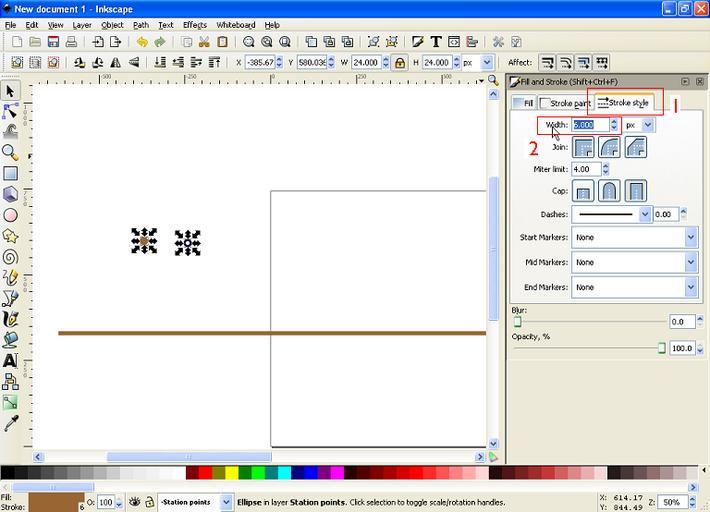Screen dimensions: 710x512
Task: Click the Undo arrow icon
Action: pos(142,42)
